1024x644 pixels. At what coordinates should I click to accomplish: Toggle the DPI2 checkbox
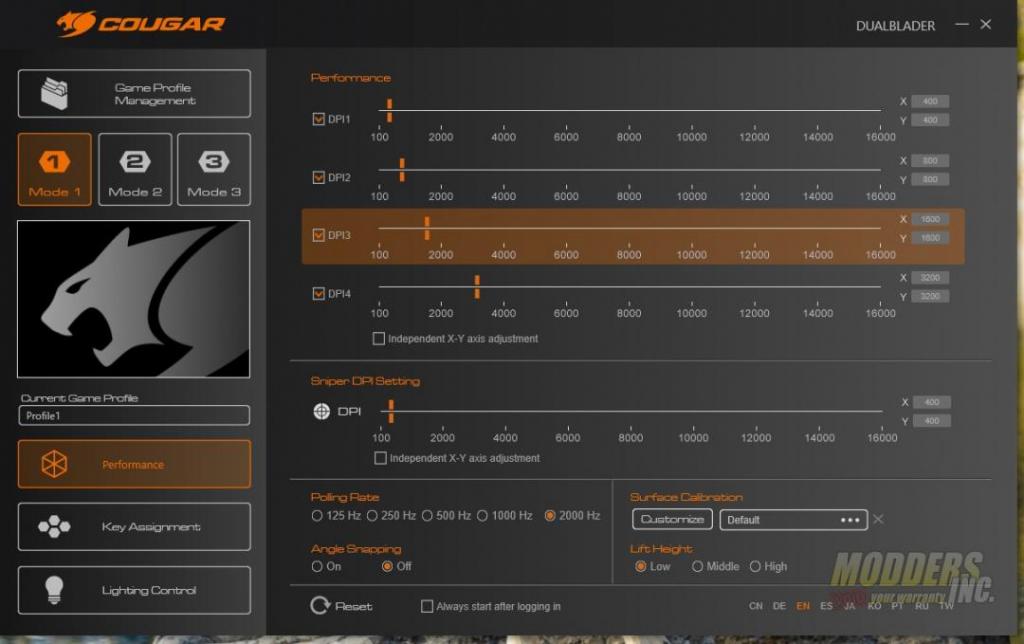[x=319, y=177]
